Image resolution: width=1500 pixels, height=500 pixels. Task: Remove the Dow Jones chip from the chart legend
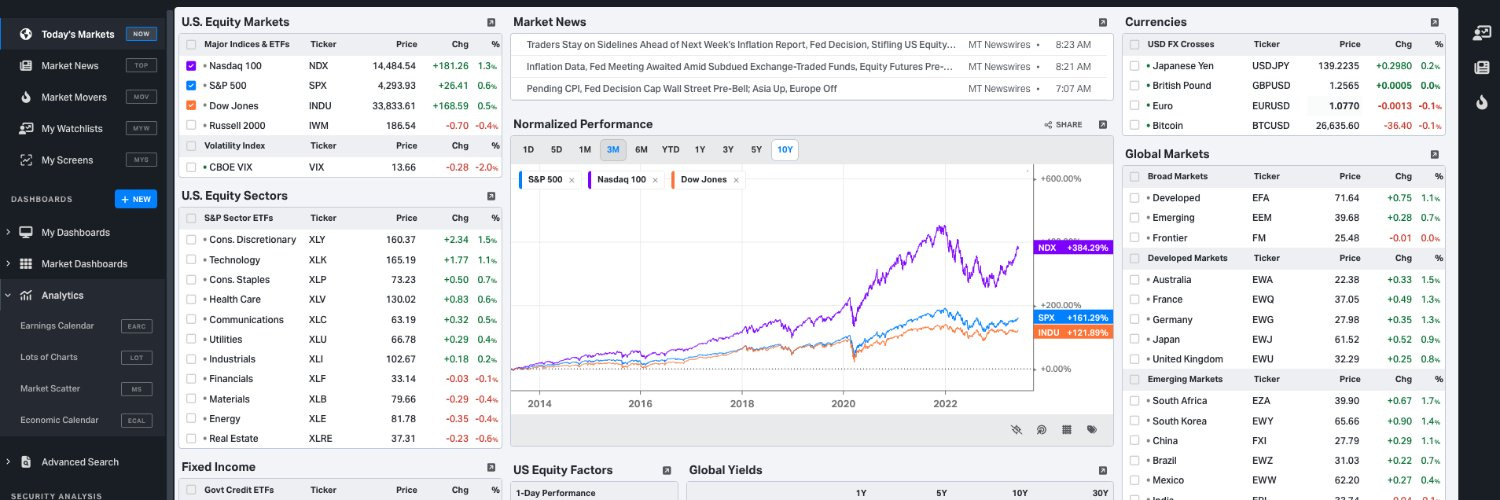pyautogui.click(x=736, y=180)
